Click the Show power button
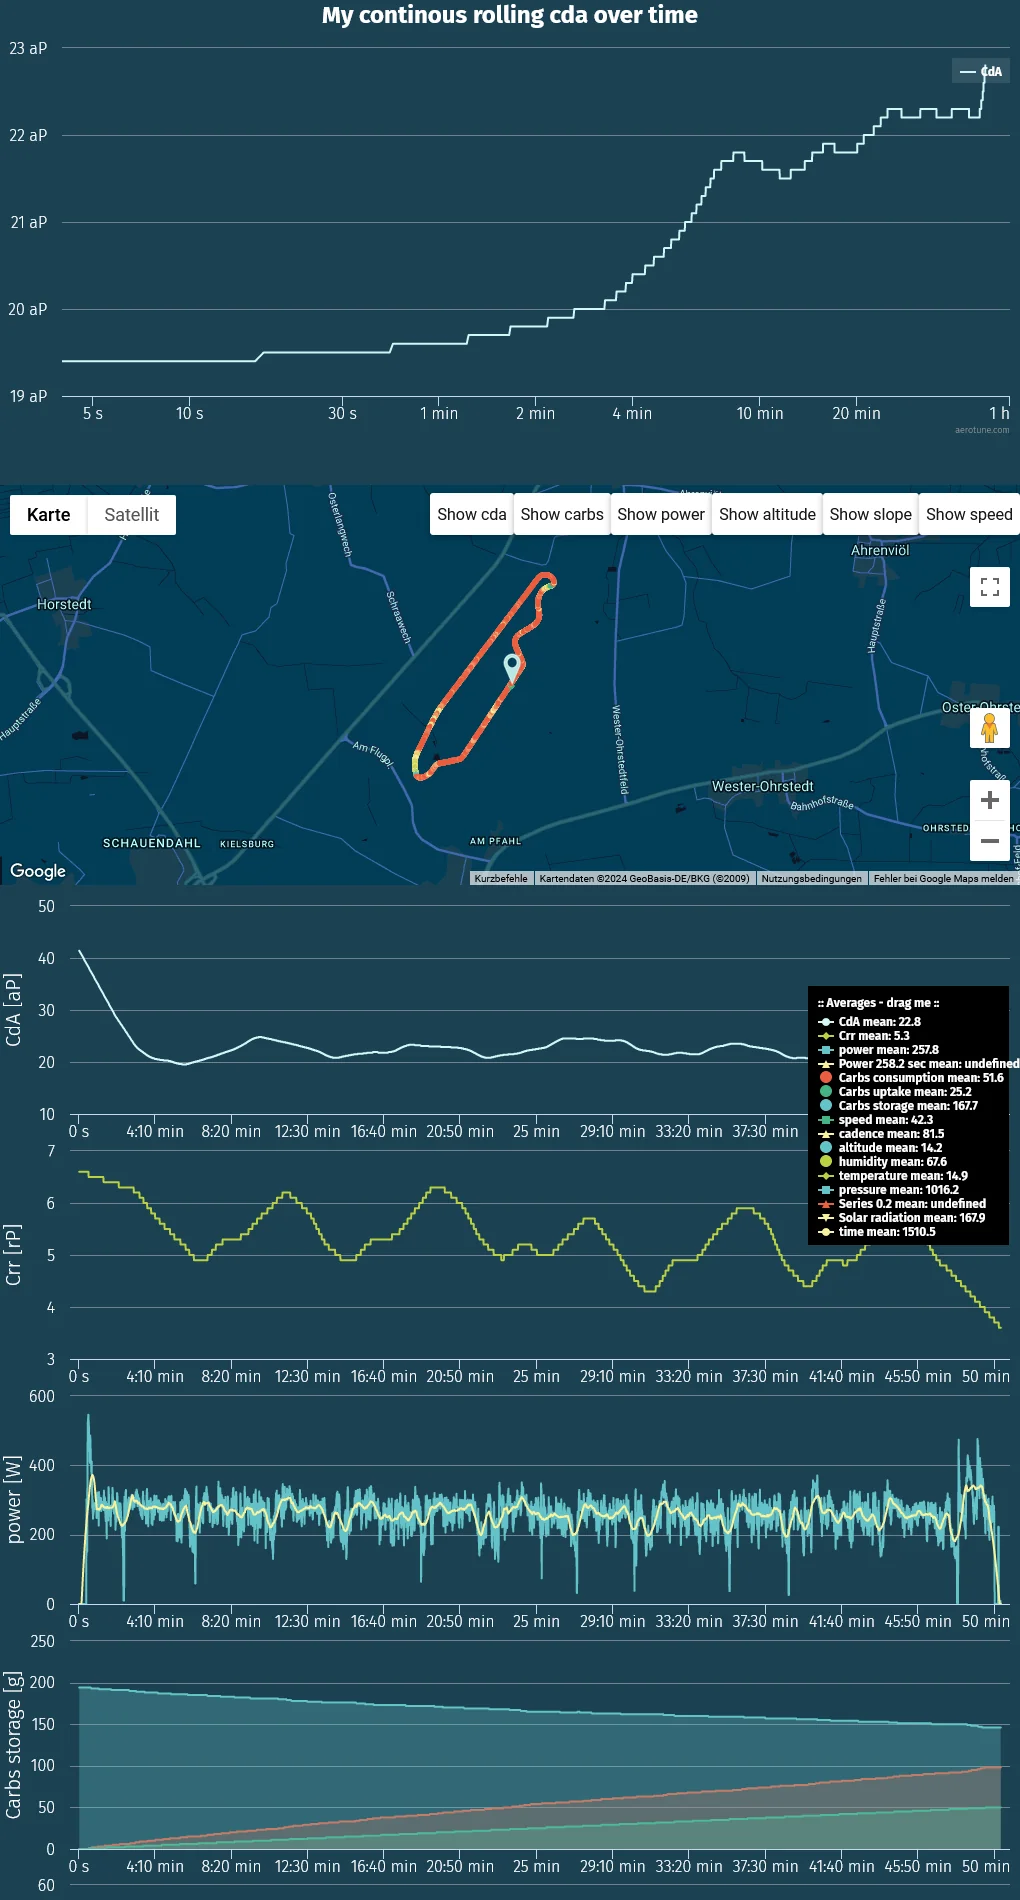Viewport: 1020px width, 1900px height. click(x=660, y=515)
